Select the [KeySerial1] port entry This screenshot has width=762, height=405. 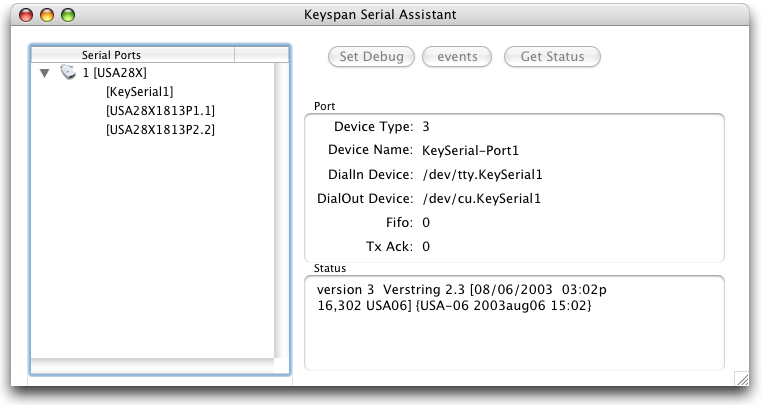[139, 91]
